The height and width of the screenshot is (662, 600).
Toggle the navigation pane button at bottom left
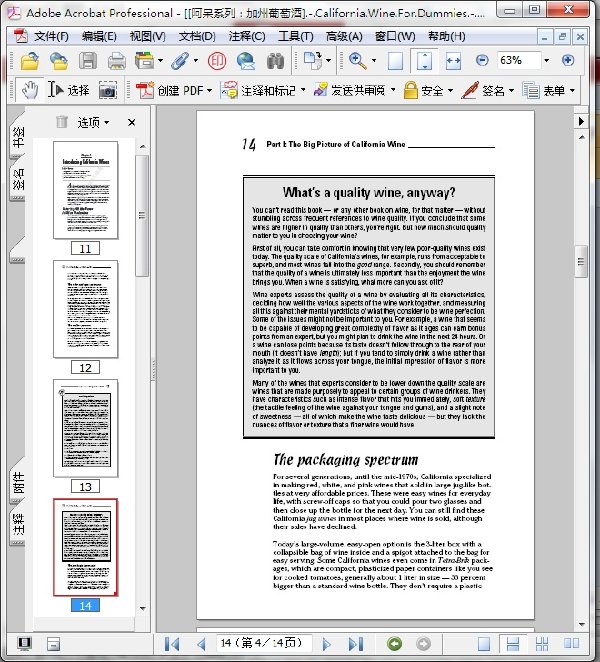point(53,644)
